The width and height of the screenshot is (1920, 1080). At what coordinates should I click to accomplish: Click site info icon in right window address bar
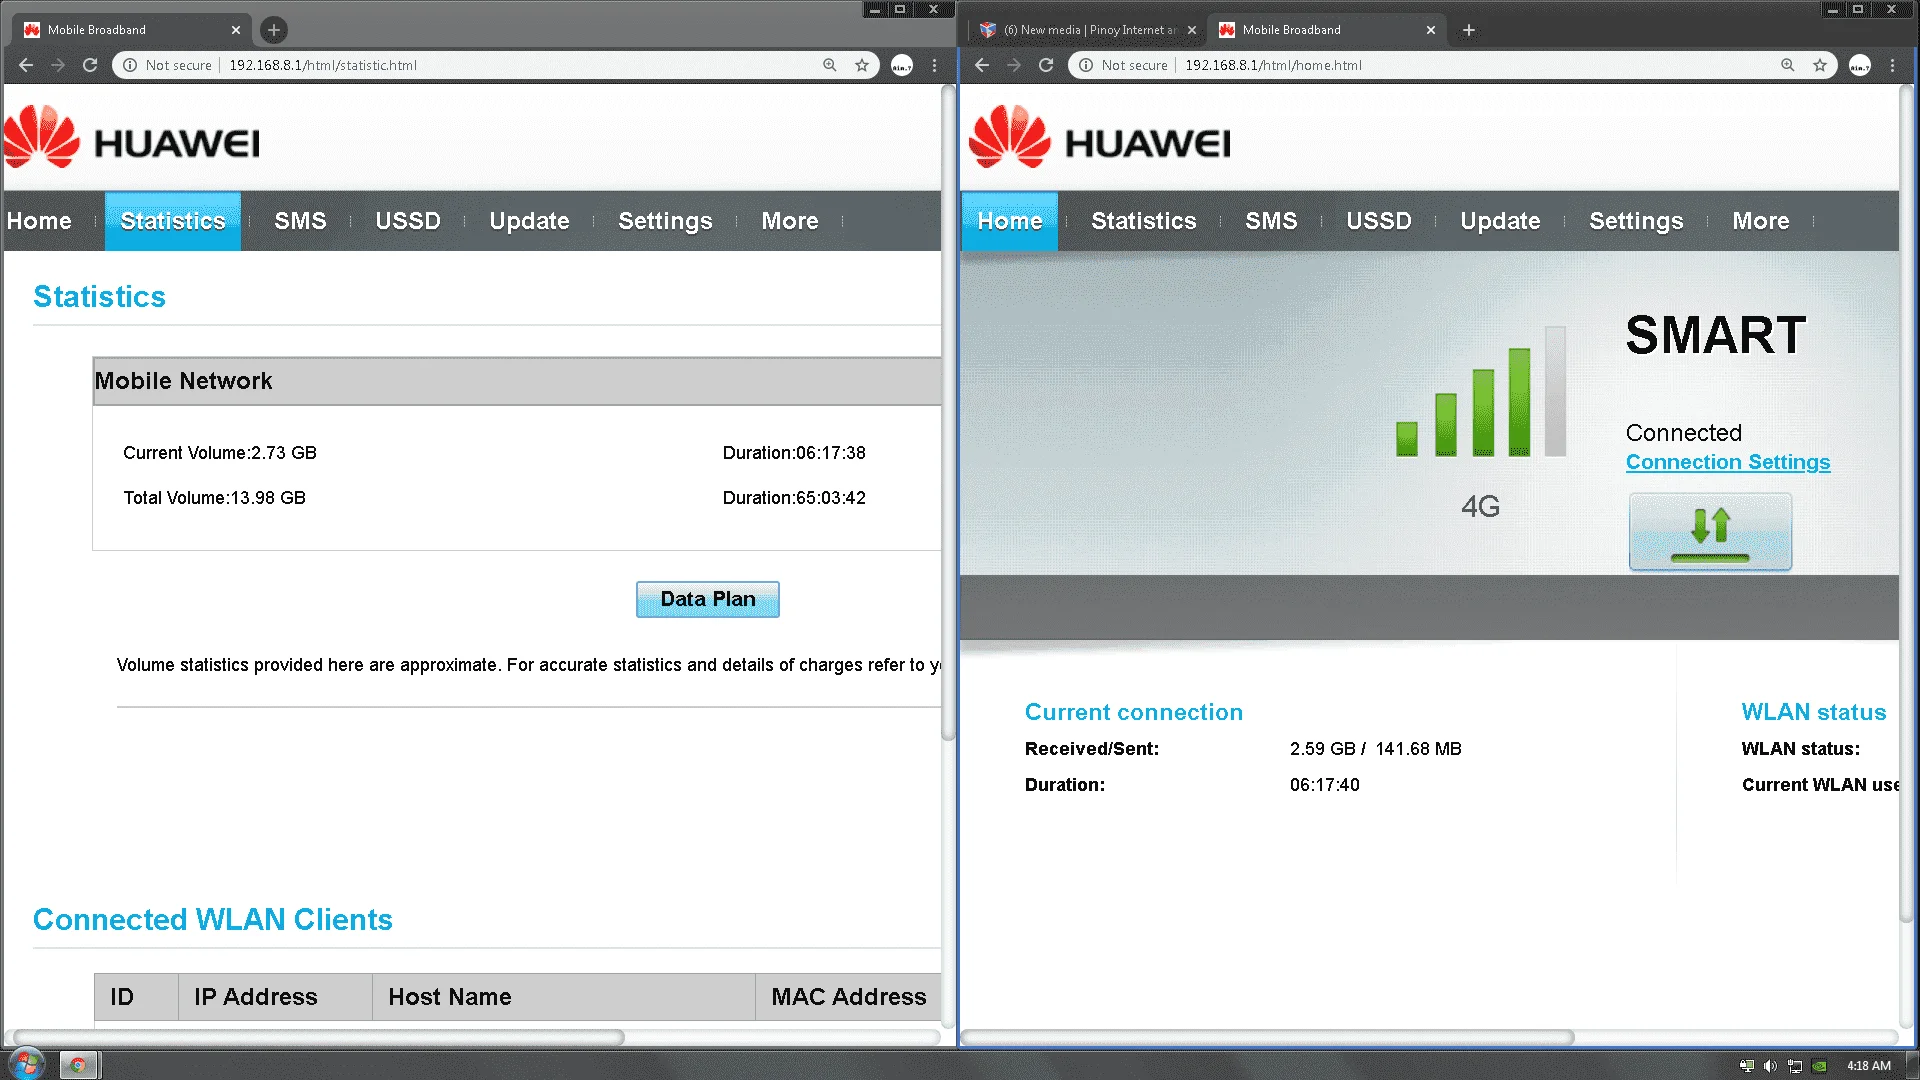coord(1086,65)
